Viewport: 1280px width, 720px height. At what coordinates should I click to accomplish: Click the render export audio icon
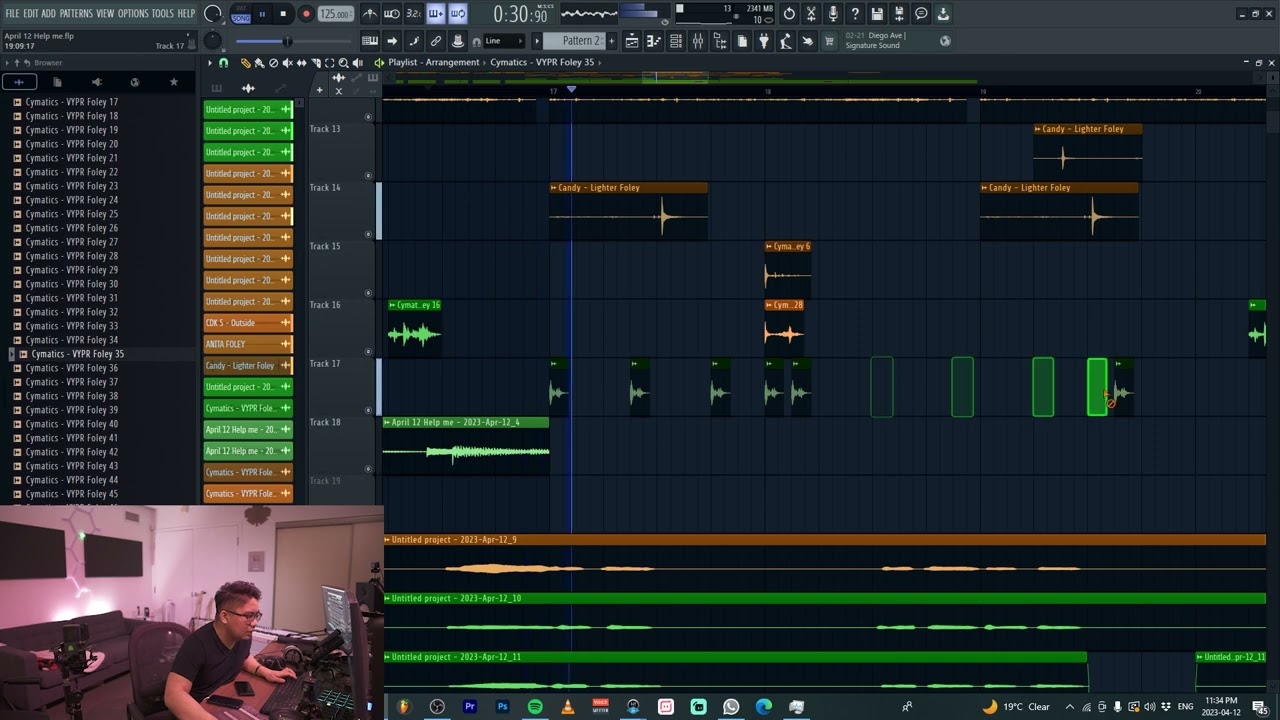pos(899,14)
